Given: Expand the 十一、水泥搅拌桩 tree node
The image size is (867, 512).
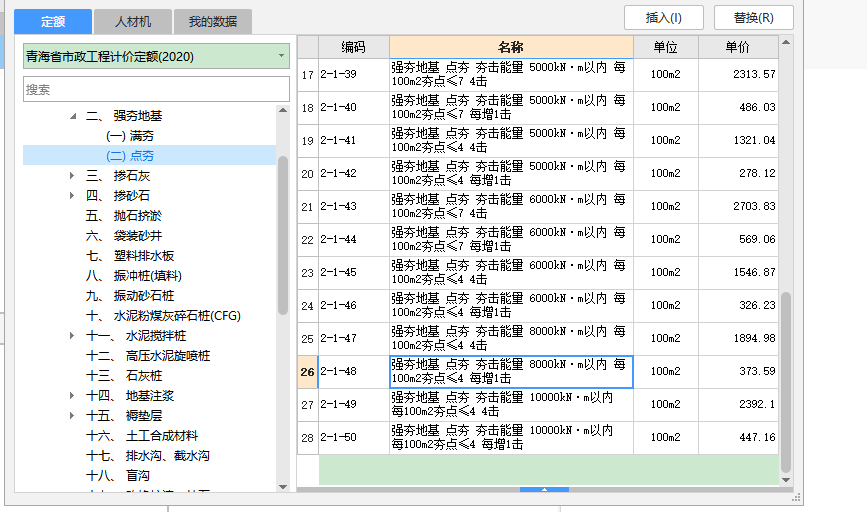Looking at the screenshot, I should (x=72, y=336).
